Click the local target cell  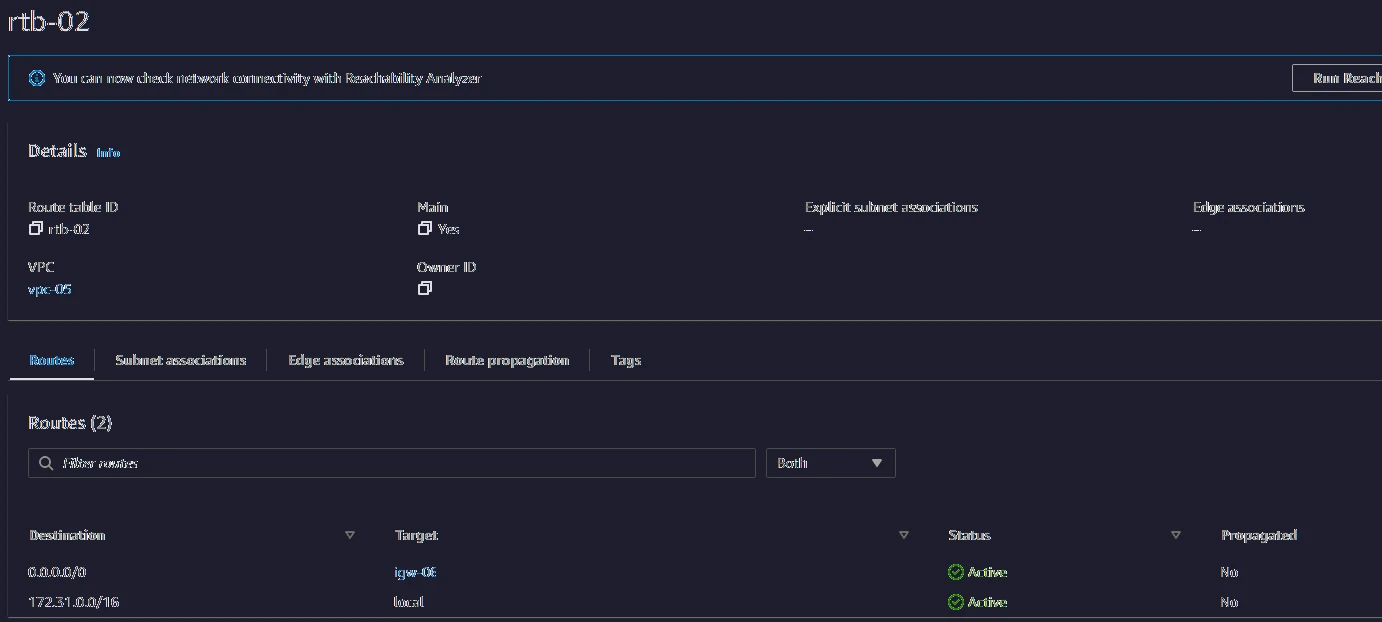pyautogui.click(x=408, y=602)
